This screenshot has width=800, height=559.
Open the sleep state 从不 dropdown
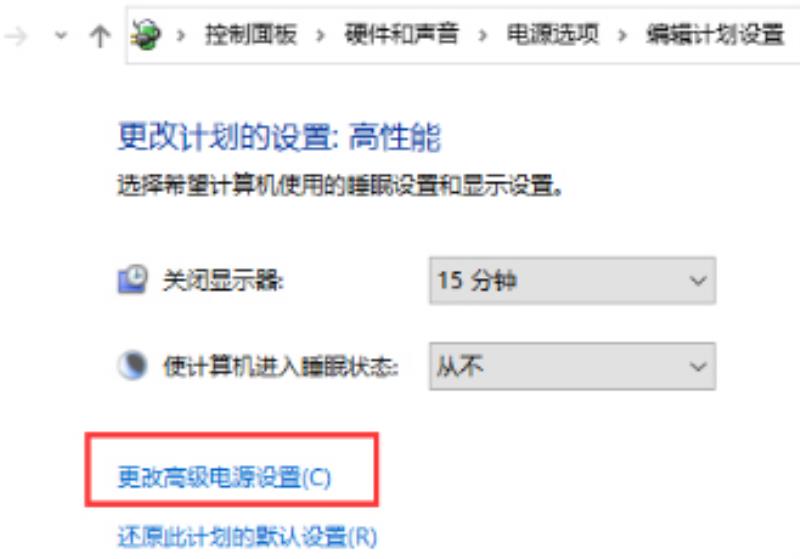click(x=572, y=366)
